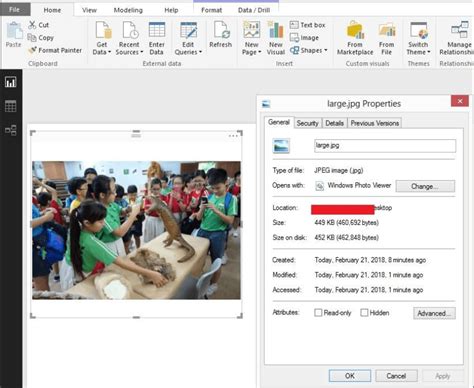Toggle the Read-only checkbox
474x388 pixels.
(318, 313)
